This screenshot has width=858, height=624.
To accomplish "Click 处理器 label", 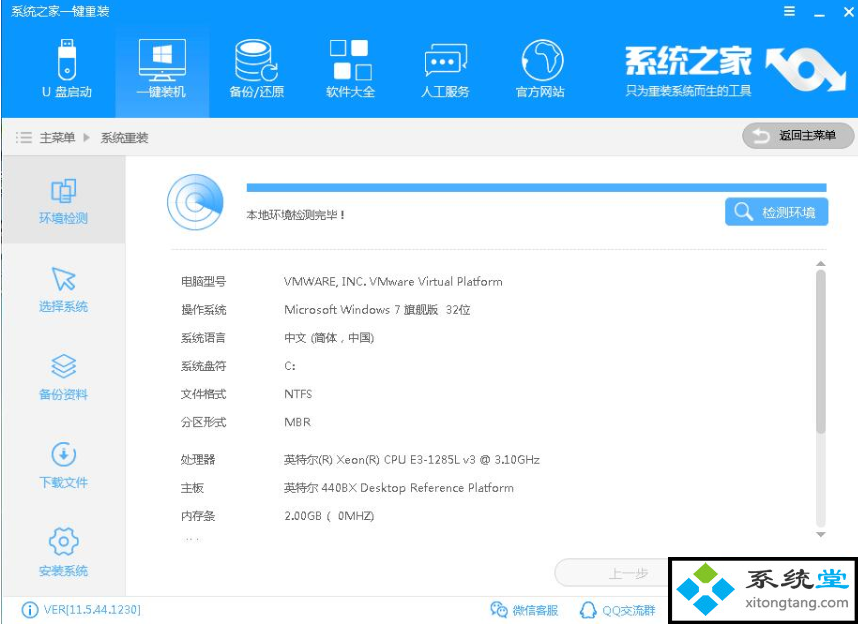I will point(198,460).
